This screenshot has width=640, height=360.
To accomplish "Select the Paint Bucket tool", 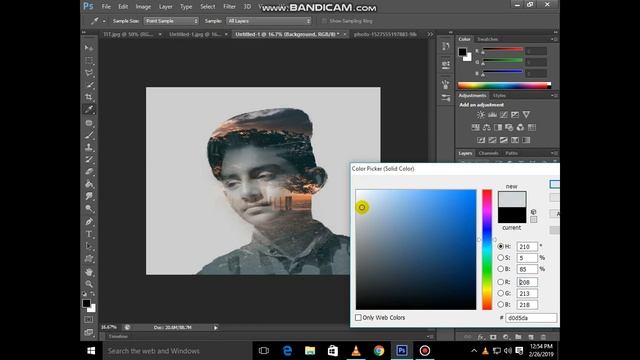I will [89, 184].
